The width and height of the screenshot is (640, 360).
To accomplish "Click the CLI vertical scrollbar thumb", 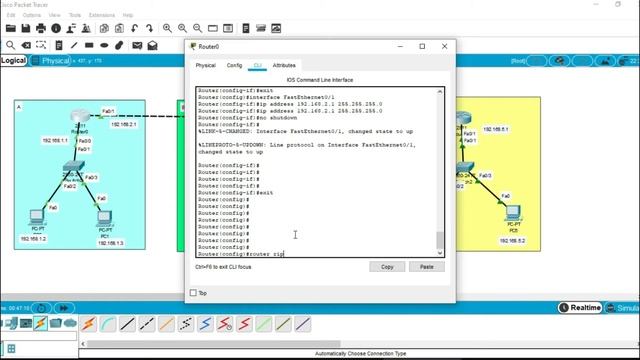I will [x=440, y=240].
